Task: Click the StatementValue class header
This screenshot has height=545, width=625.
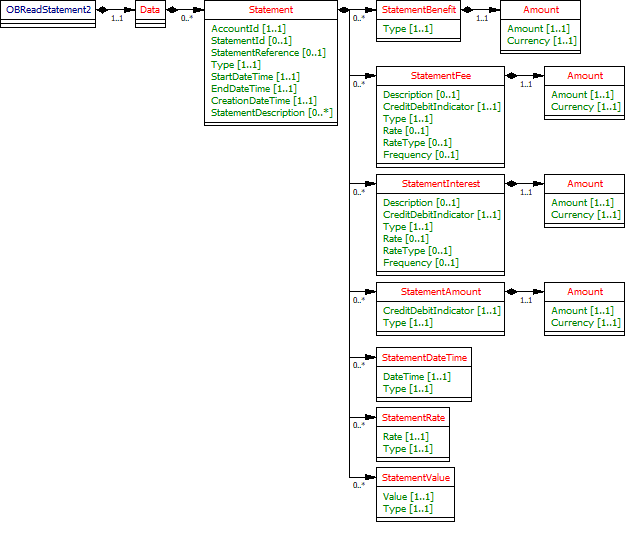Action: 415,478
